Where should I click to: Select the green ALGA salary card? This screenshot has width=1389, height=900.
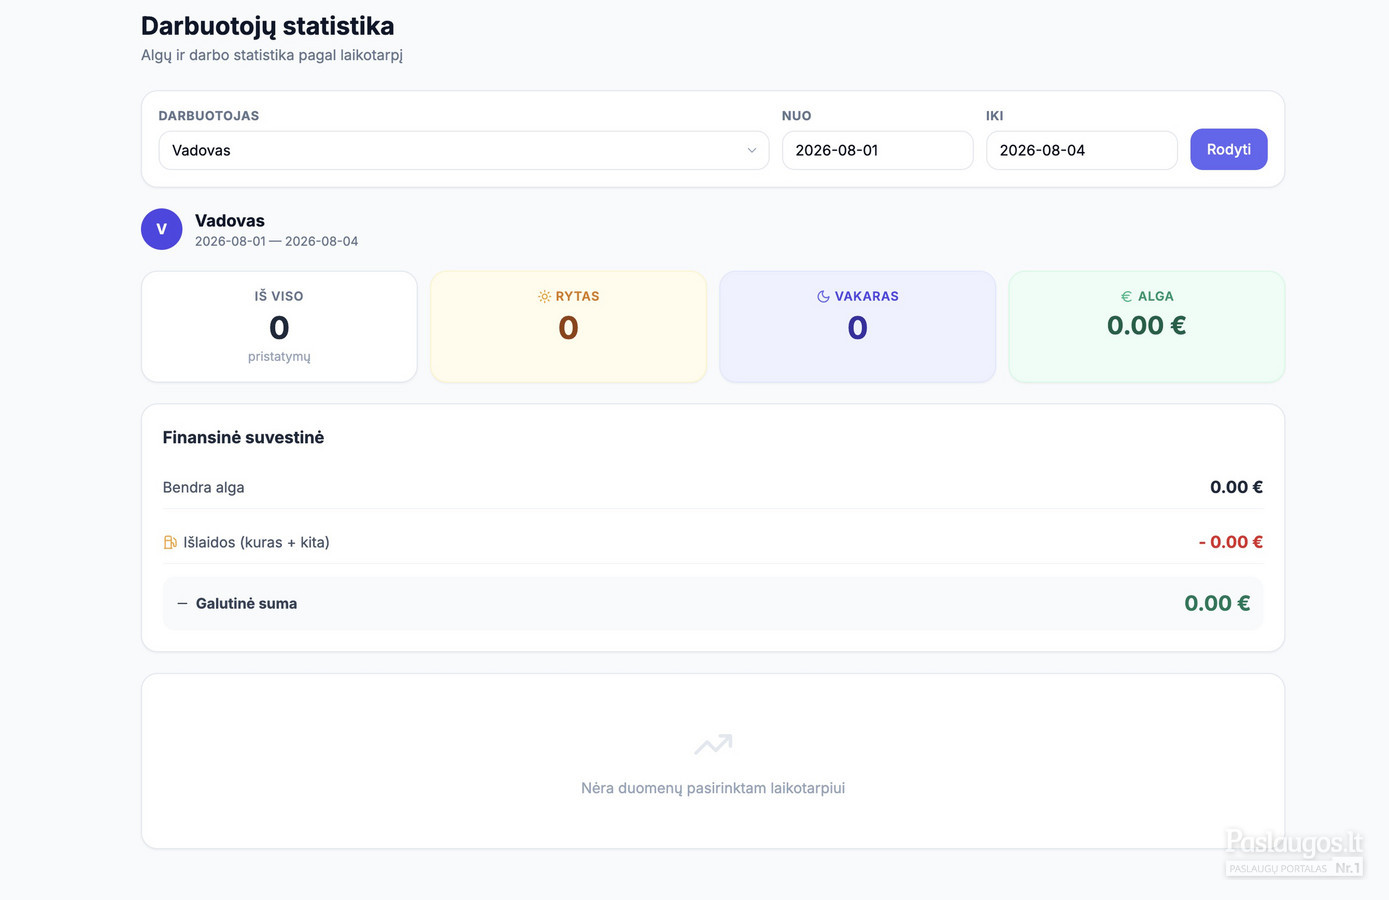pos(1146,327)
